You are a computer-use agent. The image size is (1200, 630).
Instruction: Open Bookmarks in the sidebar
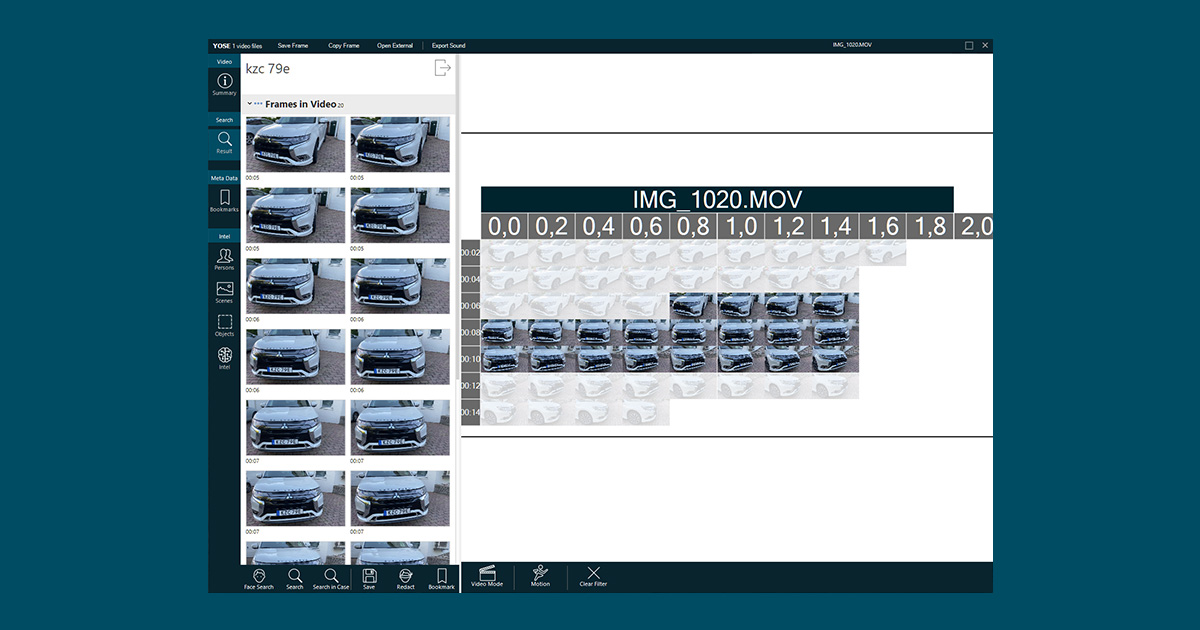pyautogui.click(x=224, y=200)
